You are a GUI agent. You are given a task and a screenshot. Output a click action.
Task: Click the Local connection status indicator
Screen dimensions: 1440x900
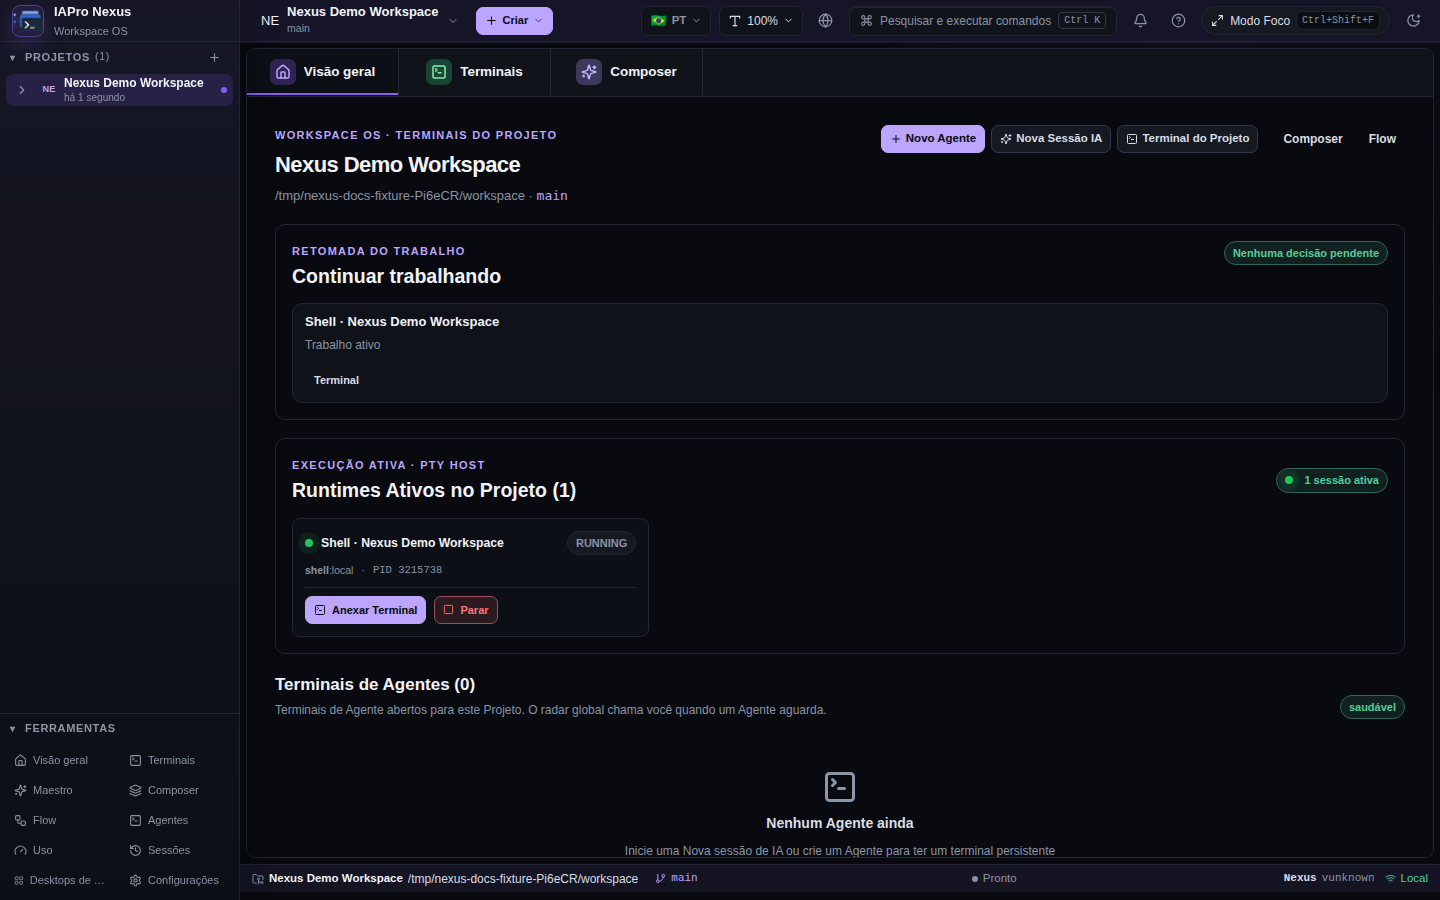click(1407, 878)
